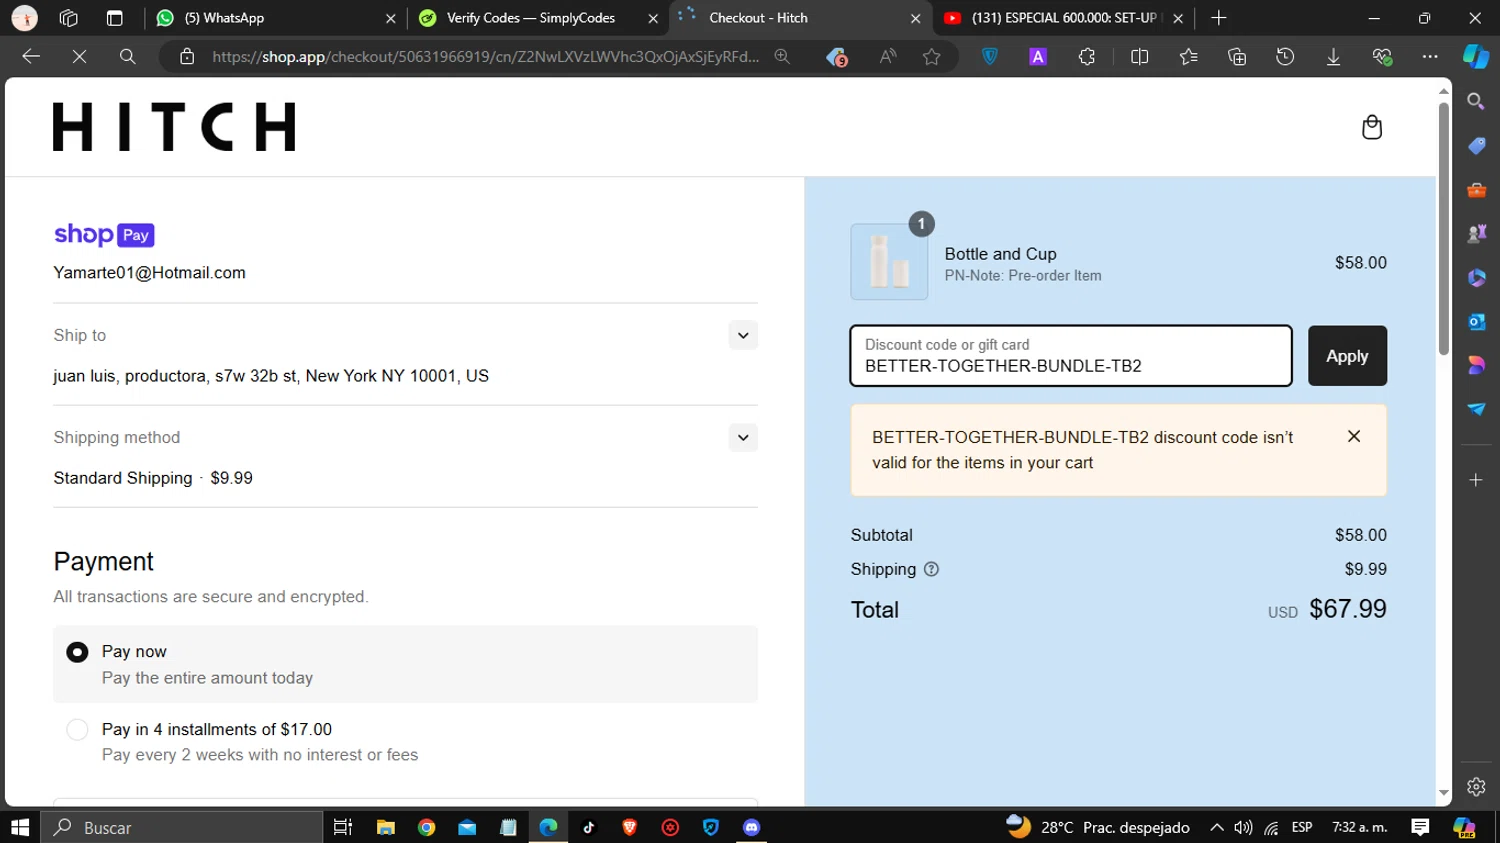
Task: Open the Workspaces icon
Action: click(x=68, y=18)
